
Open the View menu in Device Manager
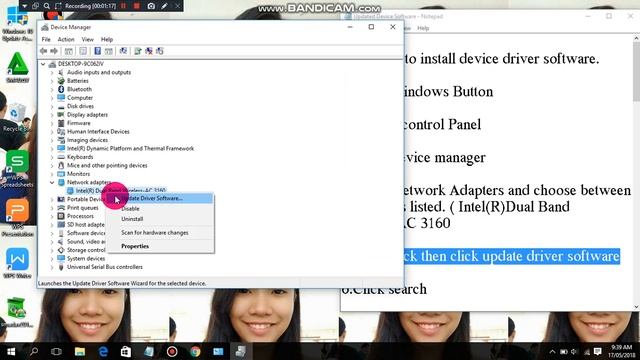pos(87,40)
